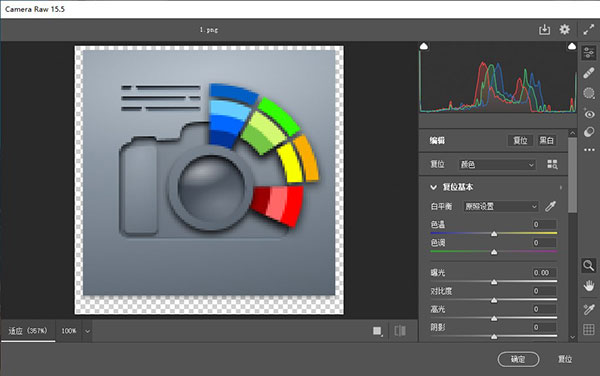Toggle full screen mode arrow icon
Screen dimensions: 600x376
(x=589, y=30)
